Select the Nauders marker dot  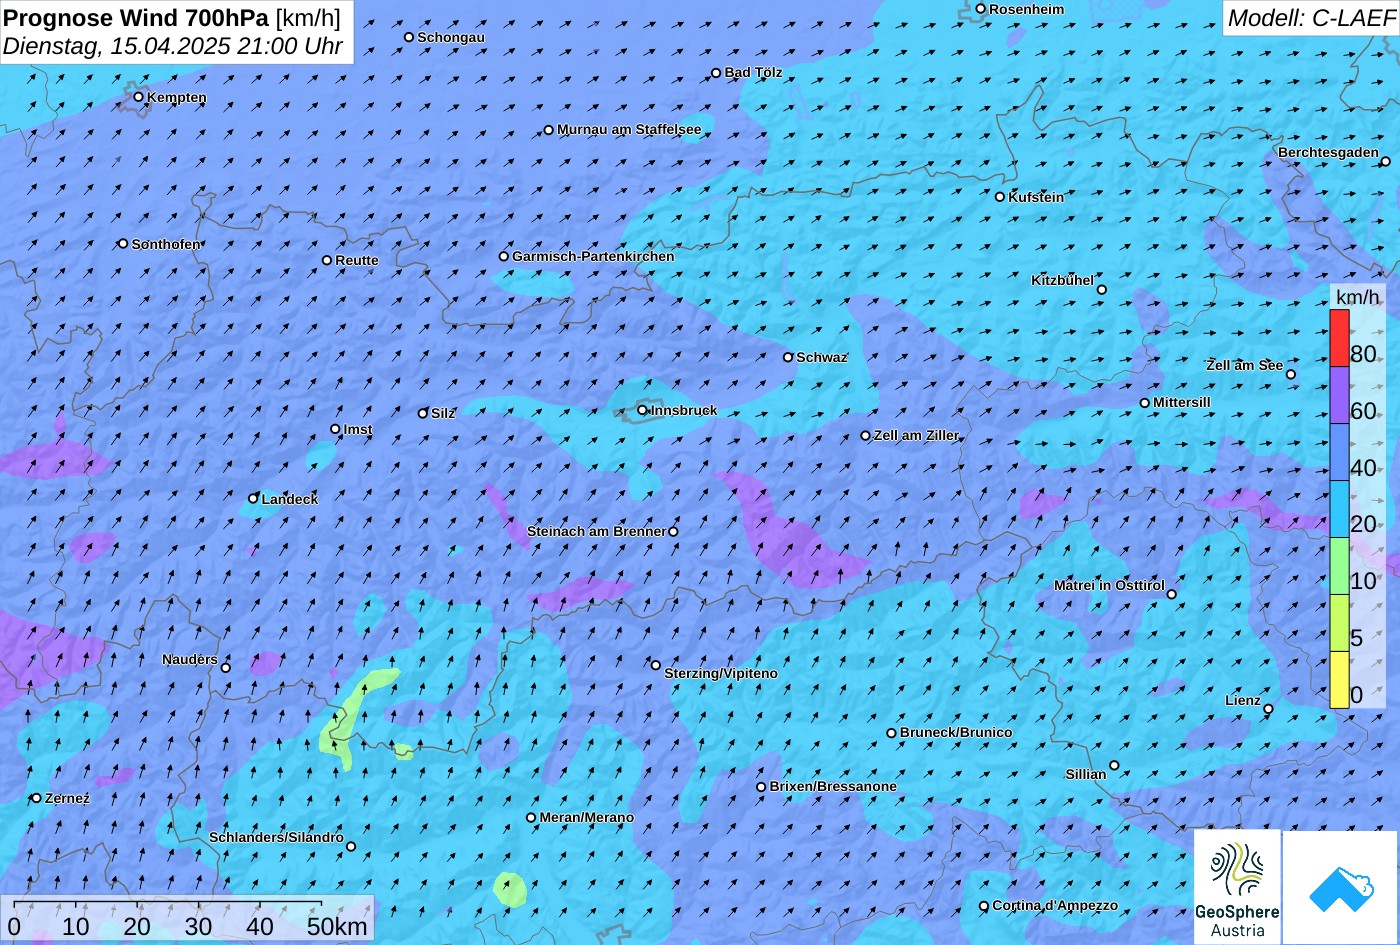[225, 668]
